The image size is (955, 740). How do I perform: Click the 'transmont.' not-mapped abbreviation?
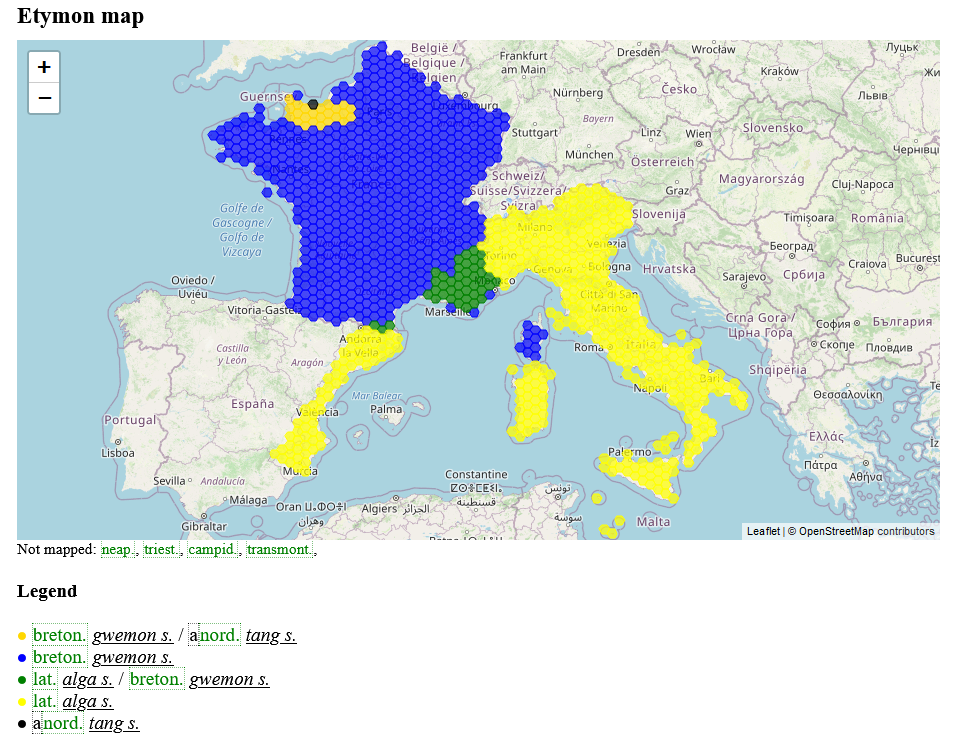(279, 549)
